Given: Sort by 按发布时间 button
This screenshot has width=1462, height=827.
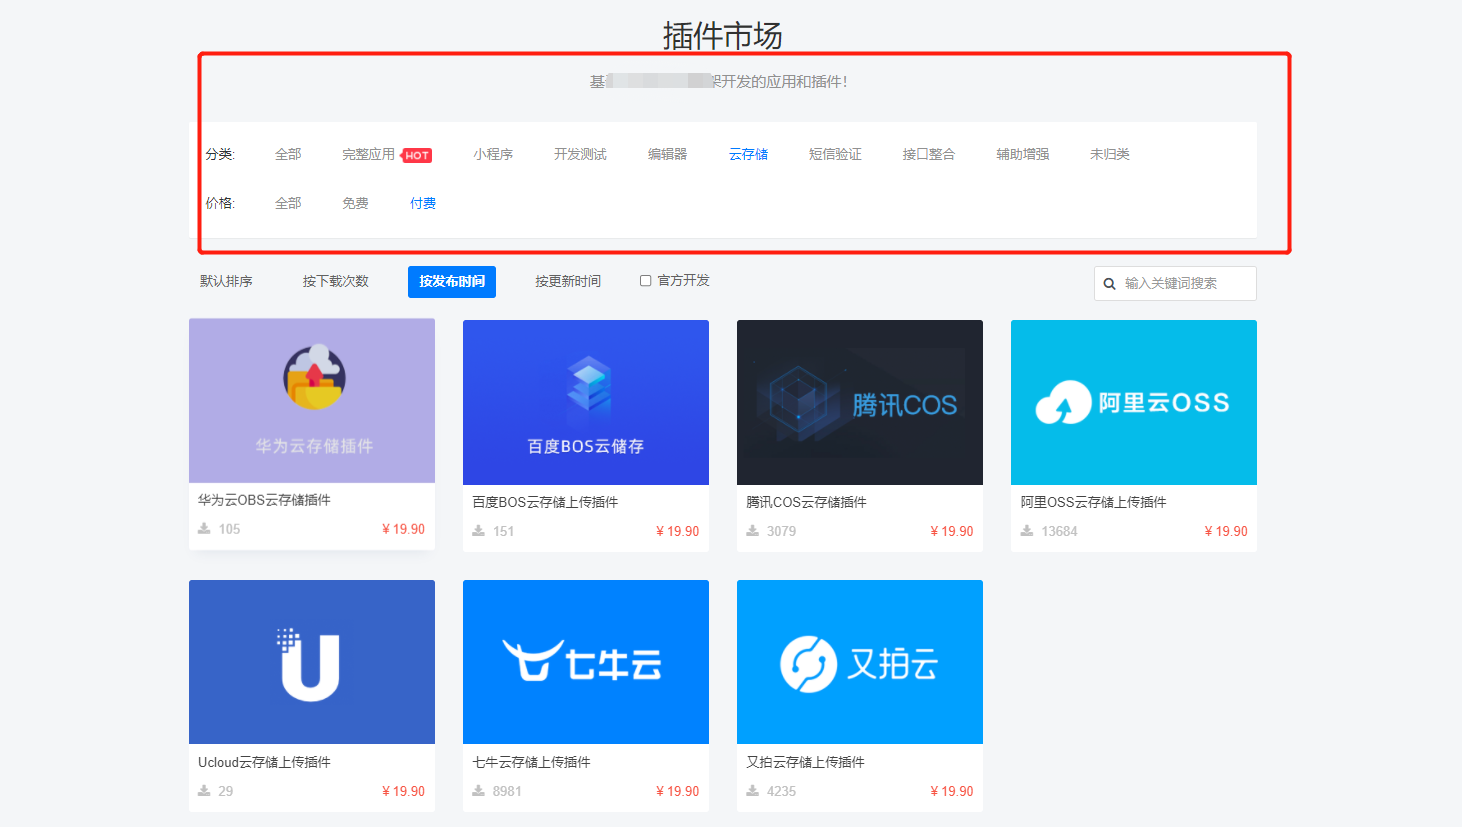Looking at the screenshot, I should [x=452, y=282].
